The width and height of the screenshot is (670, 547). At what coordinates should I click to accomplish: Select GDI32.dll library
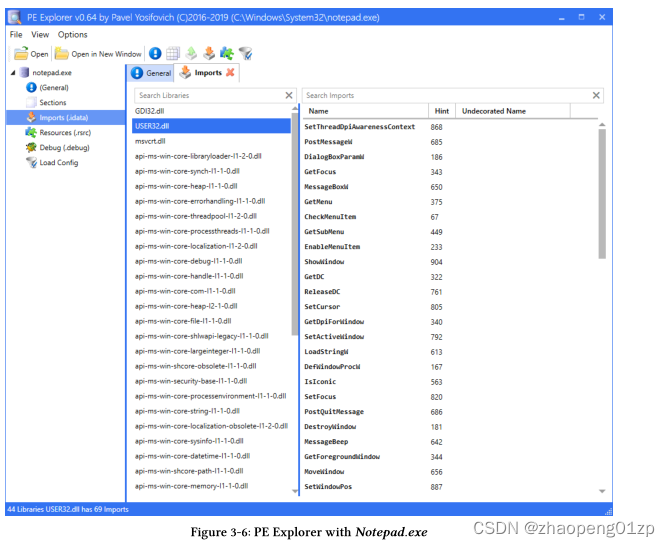tap(212, 111)
